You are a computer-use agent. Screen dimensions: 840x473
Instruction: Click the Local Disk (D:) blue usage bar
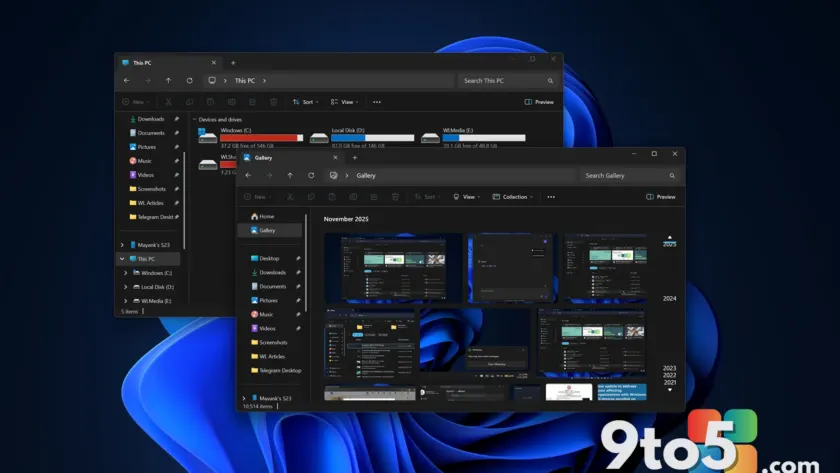point(373,138)
